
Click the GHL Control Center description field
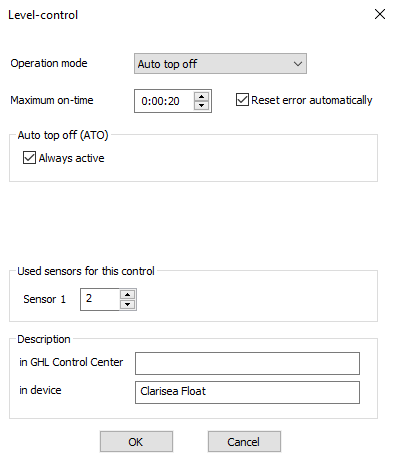click(x=247, y=363)
